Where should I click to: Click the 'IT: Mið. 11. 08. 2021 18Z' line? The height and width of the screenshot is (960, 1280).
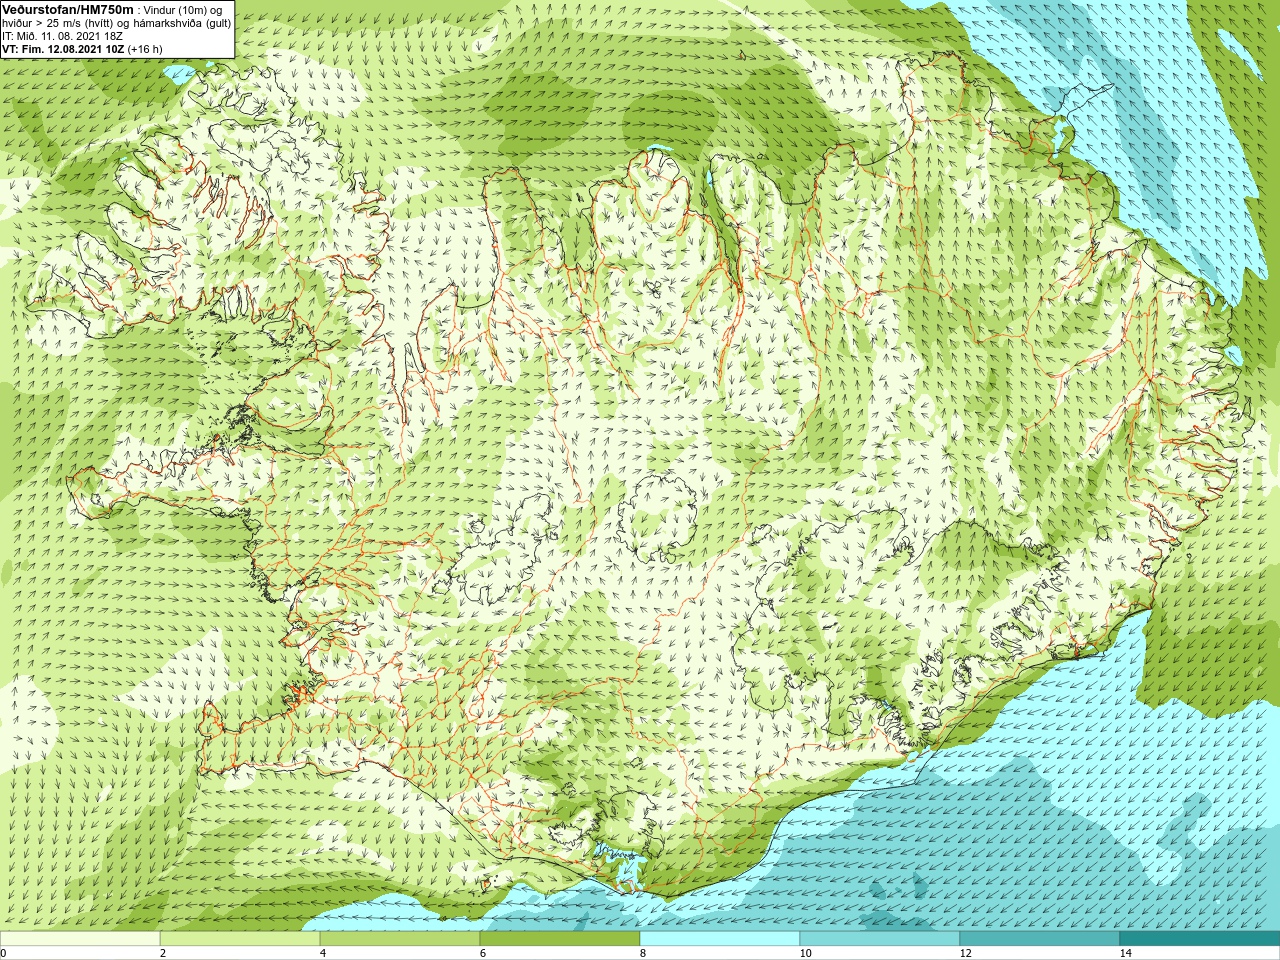click(x=62, y=36)
